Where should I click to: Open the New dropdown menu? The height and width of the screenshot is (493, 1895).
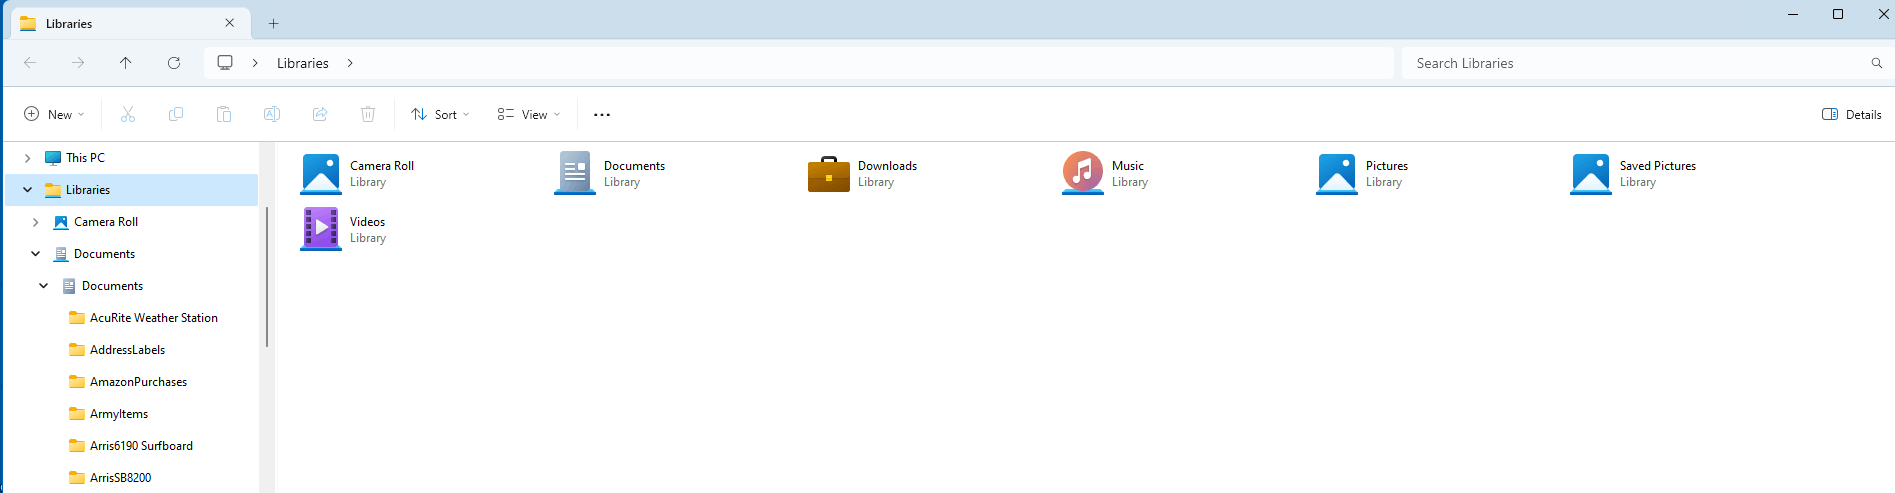[x=54, y=115]
